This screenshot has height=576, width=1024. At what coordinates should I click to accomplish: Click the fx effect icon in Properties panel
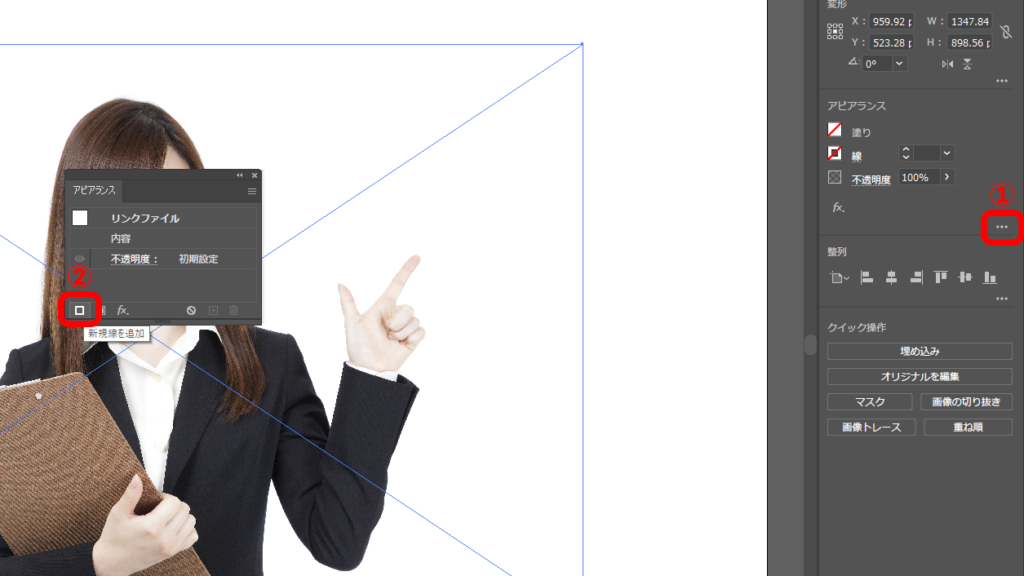coord(838,208)
